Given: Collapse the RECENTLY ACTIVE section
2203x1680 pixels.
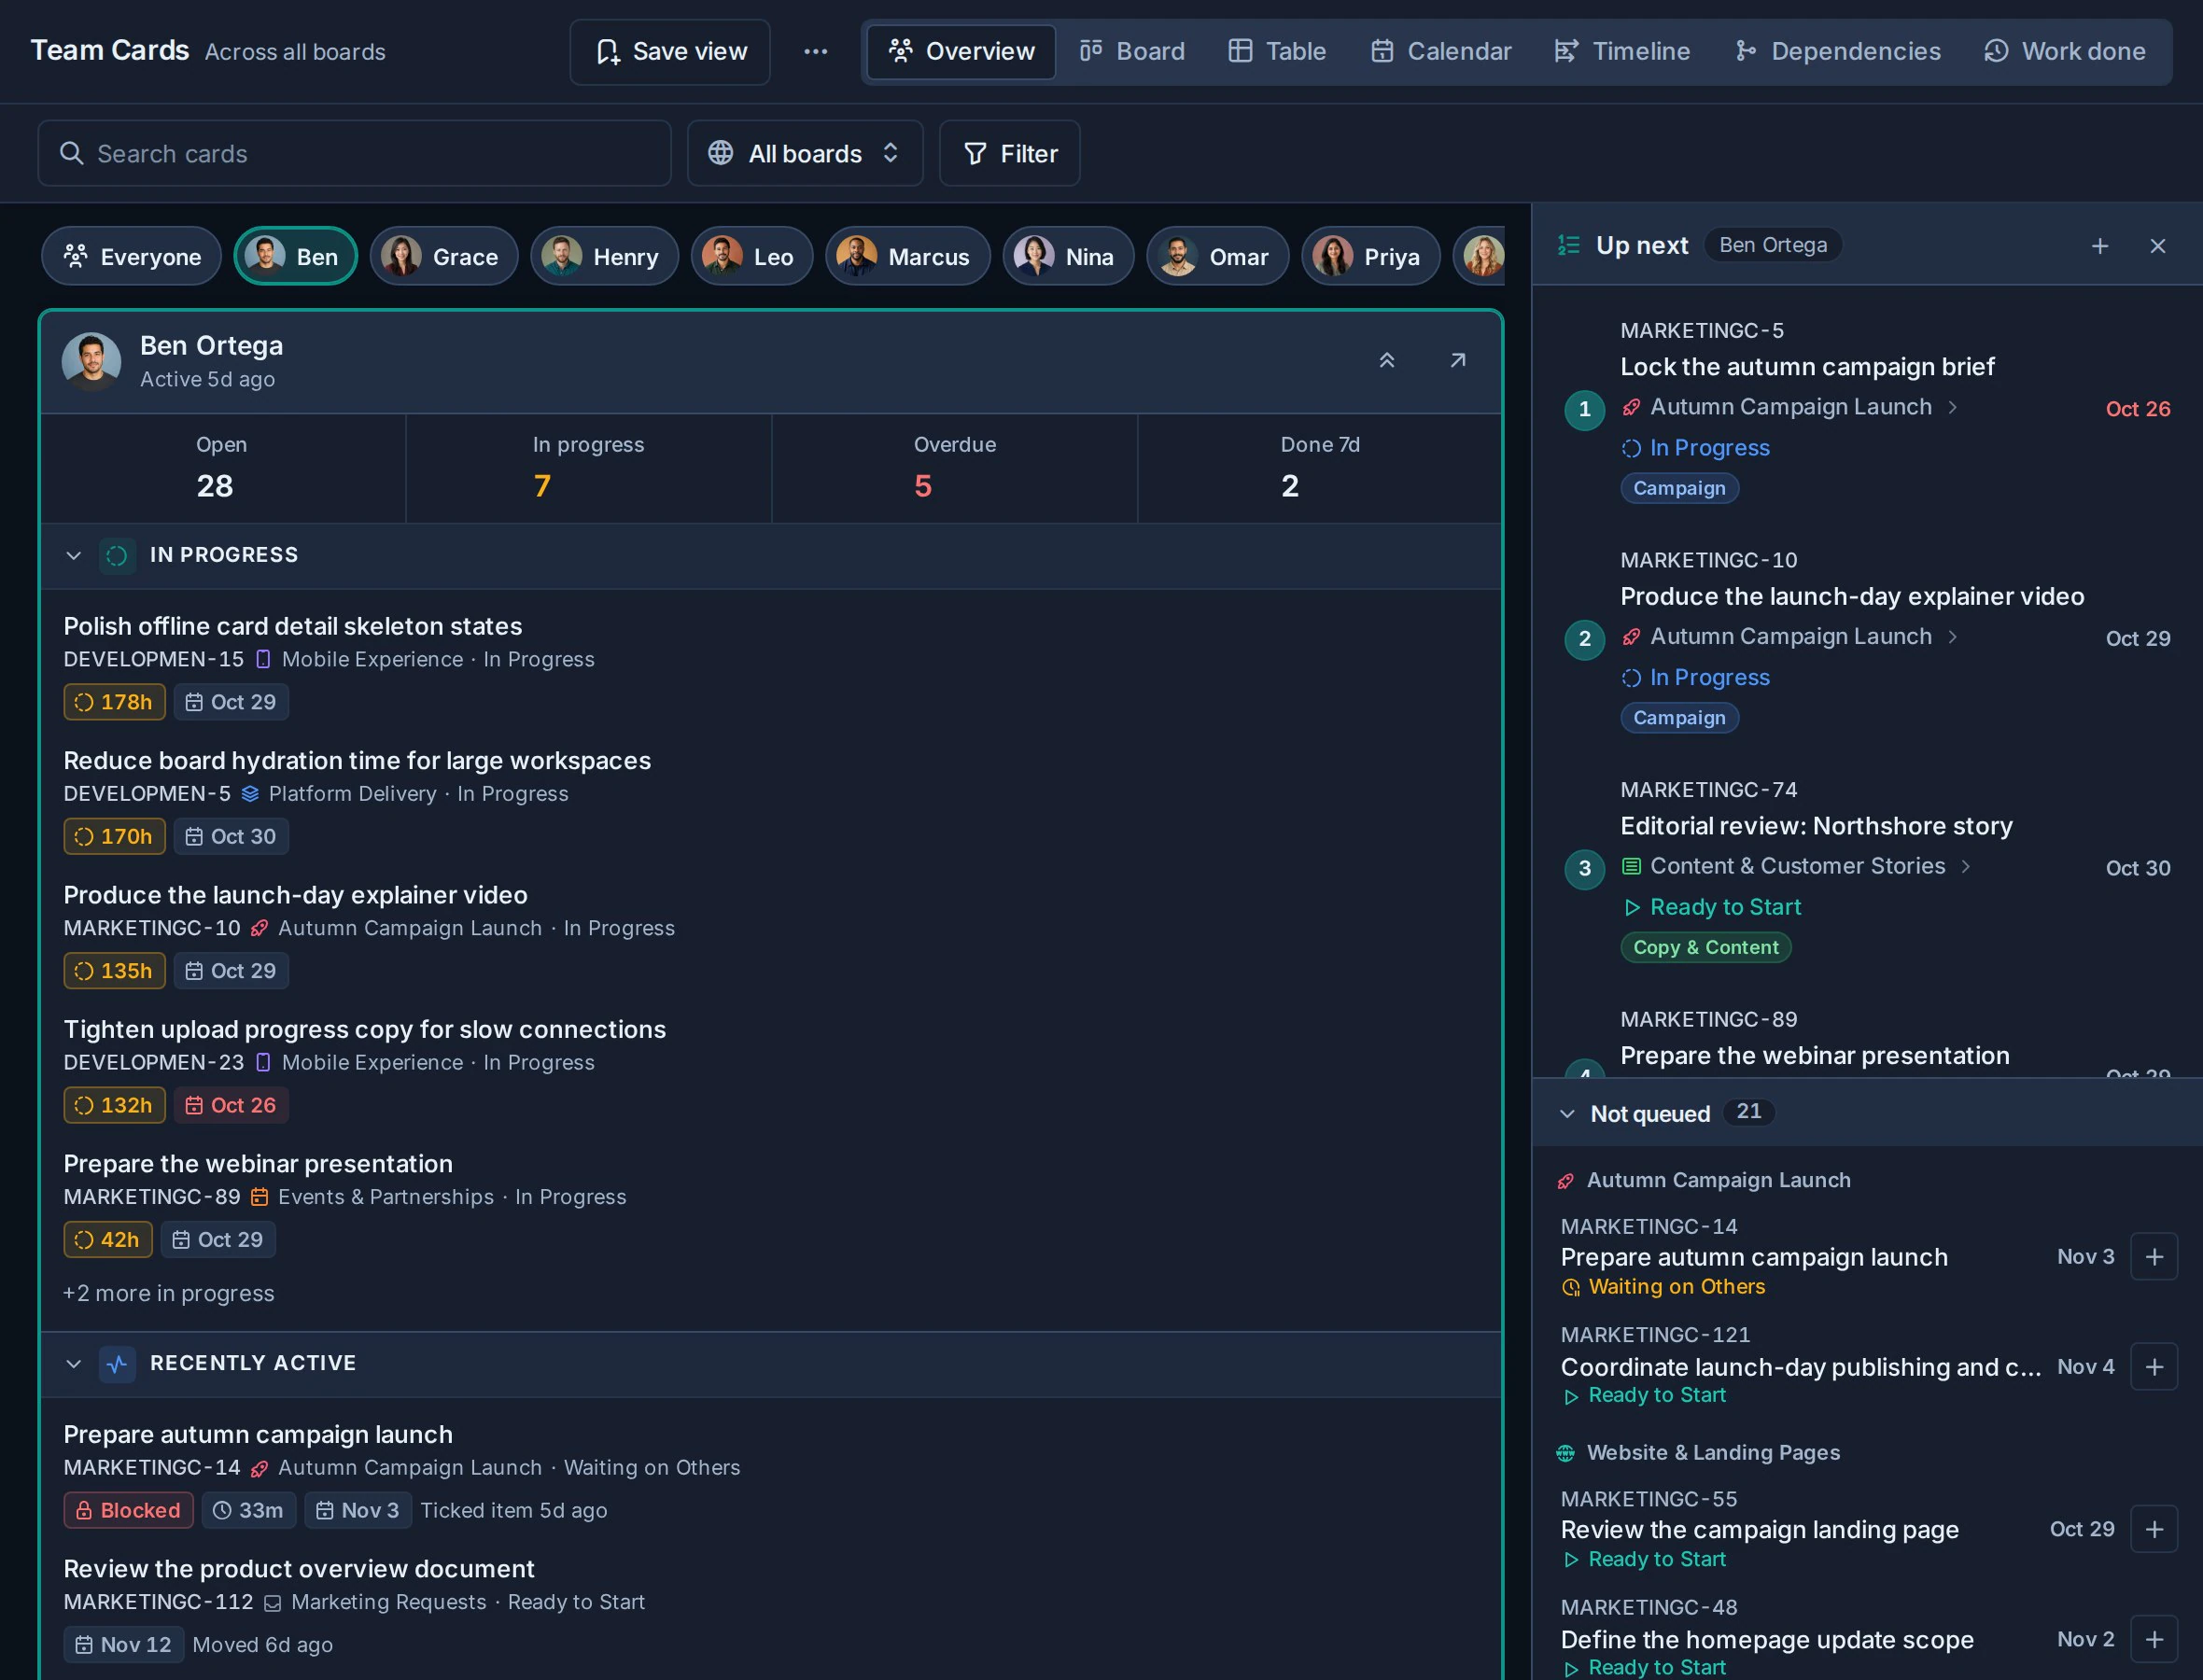Looking at the screenshot, I should pos(73,1363).
